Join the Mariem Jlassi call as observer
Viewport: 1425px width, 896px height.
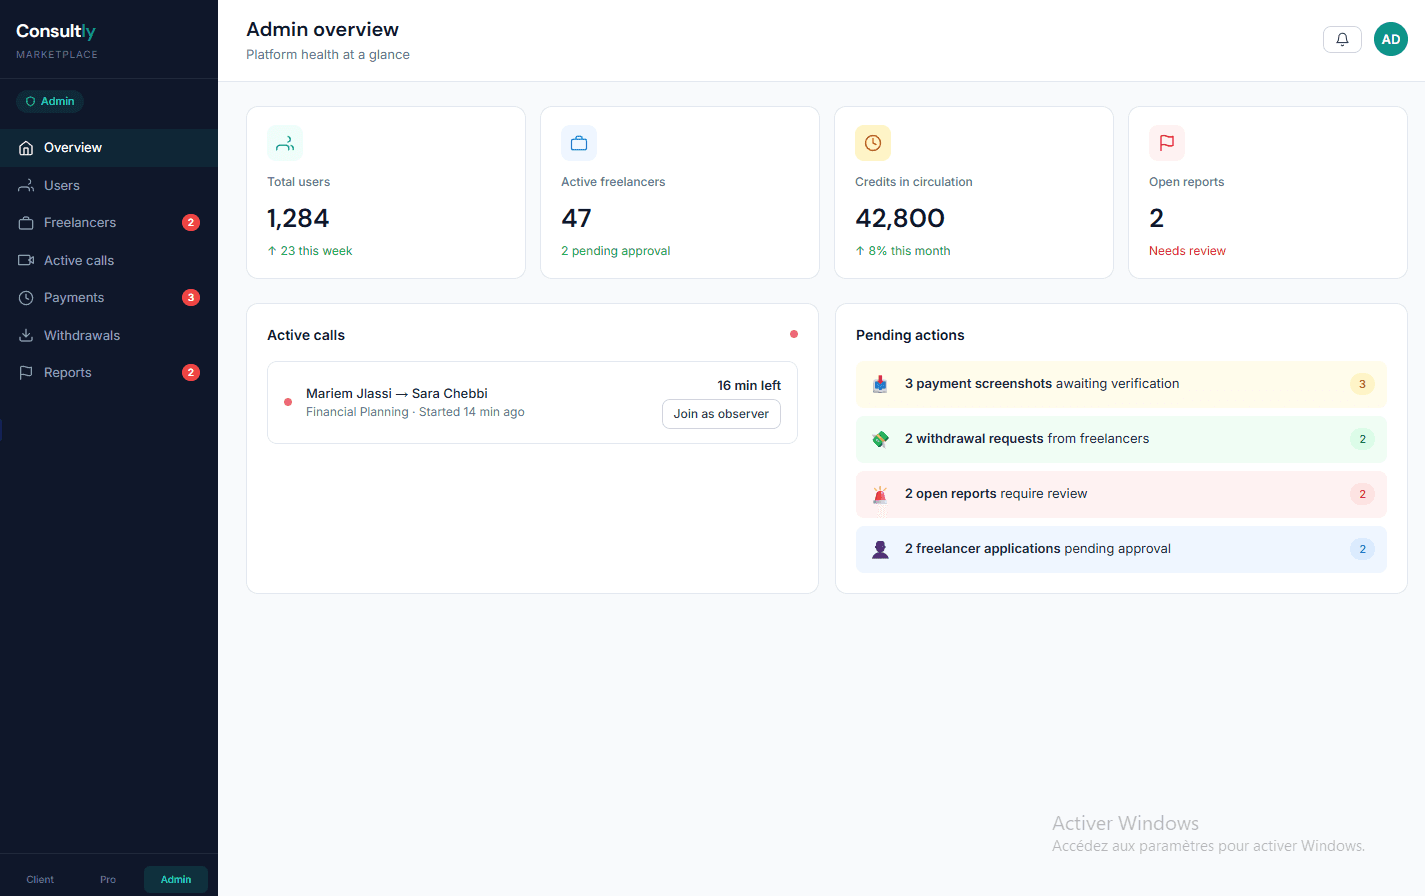[721, 414]
